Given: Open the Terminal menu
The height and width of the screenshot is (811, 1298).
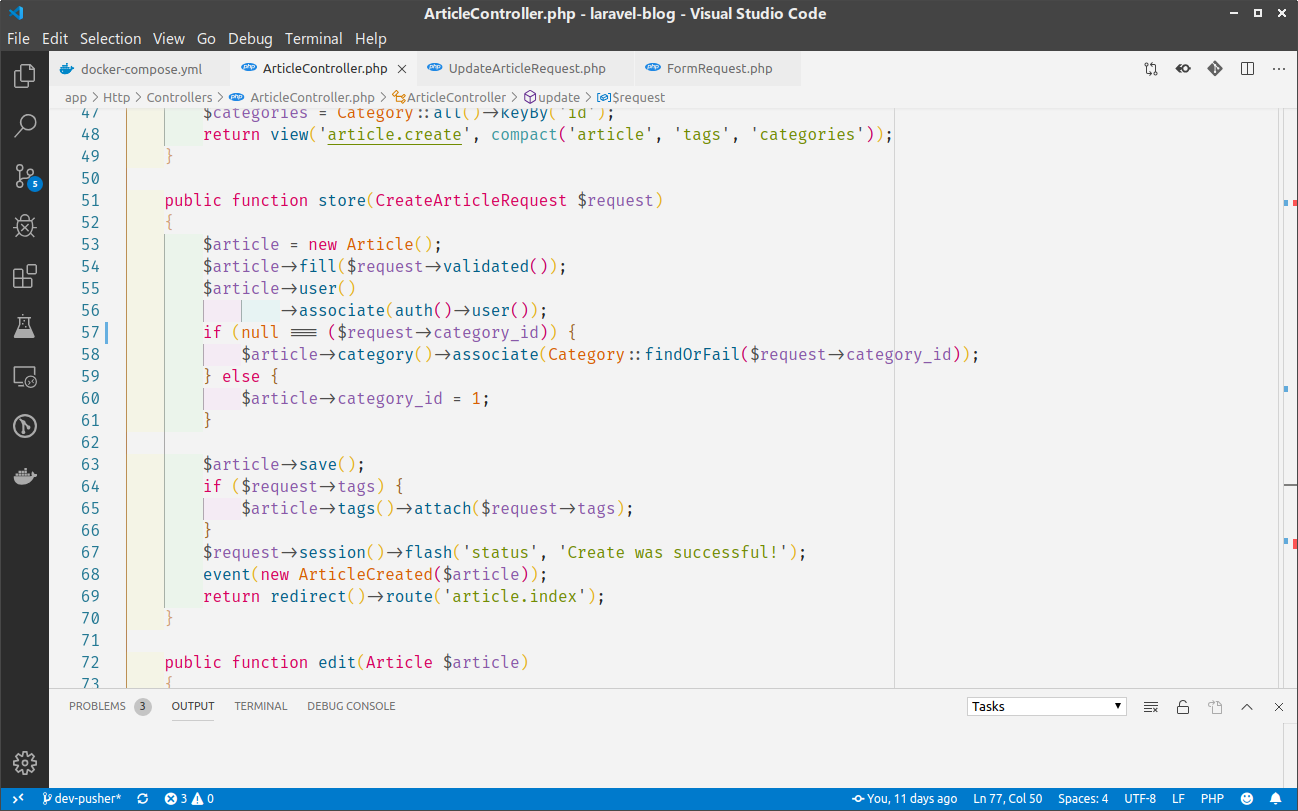Looking at the screenshot, I should point(313,39).
